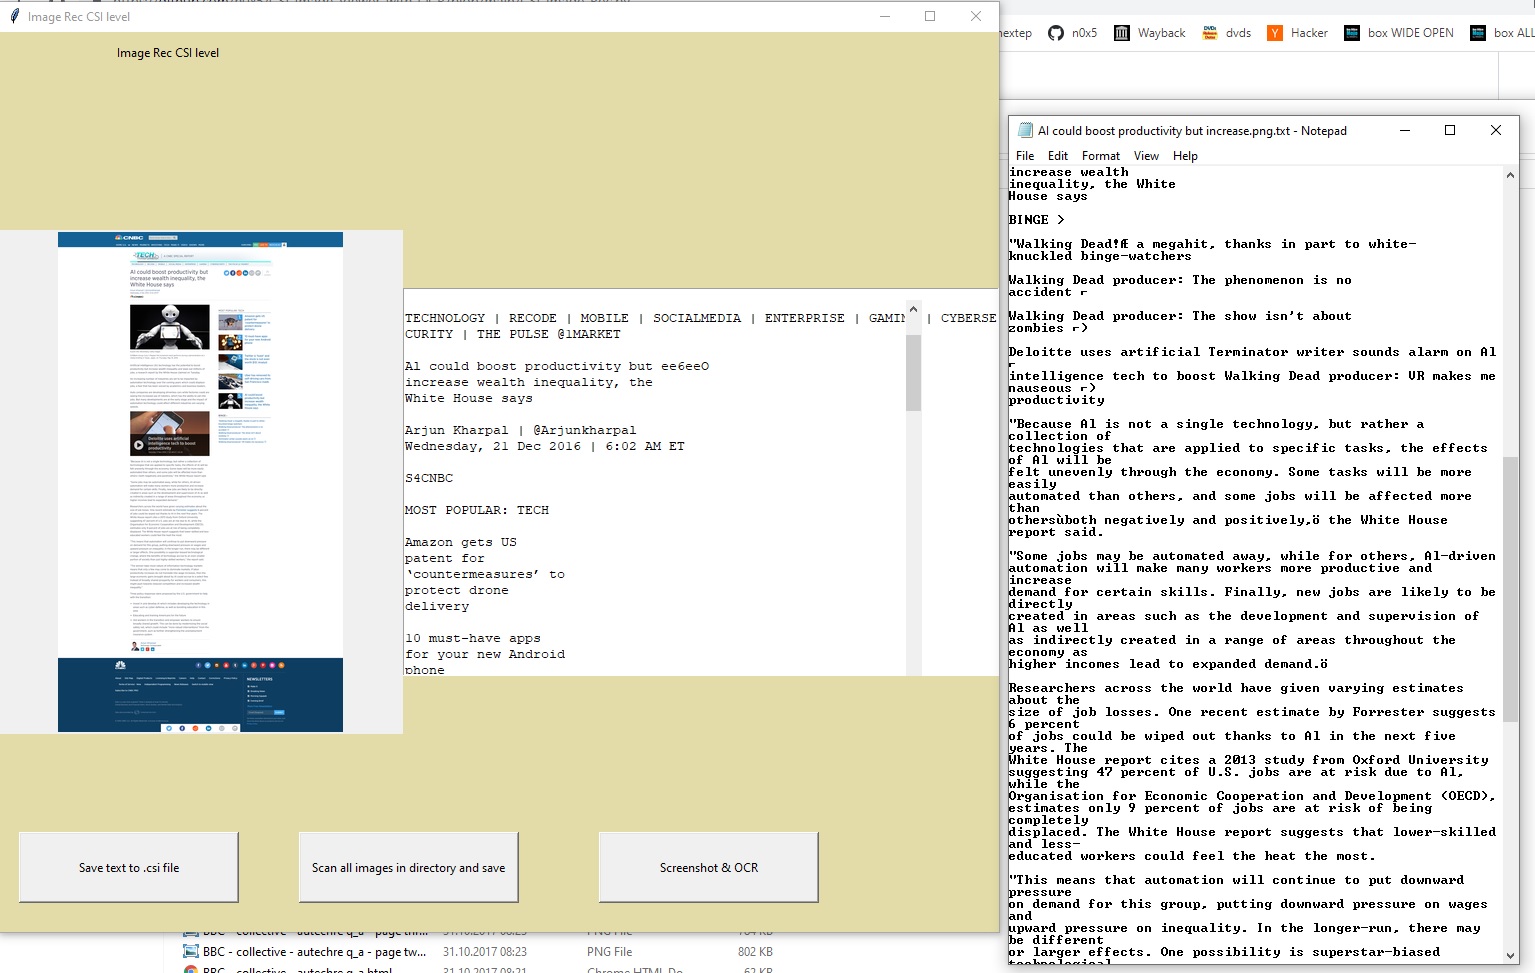Click the 'productivity' line in Notepad
The height and width of the screenshot is (973, 1535).
tap(1057, 400)
